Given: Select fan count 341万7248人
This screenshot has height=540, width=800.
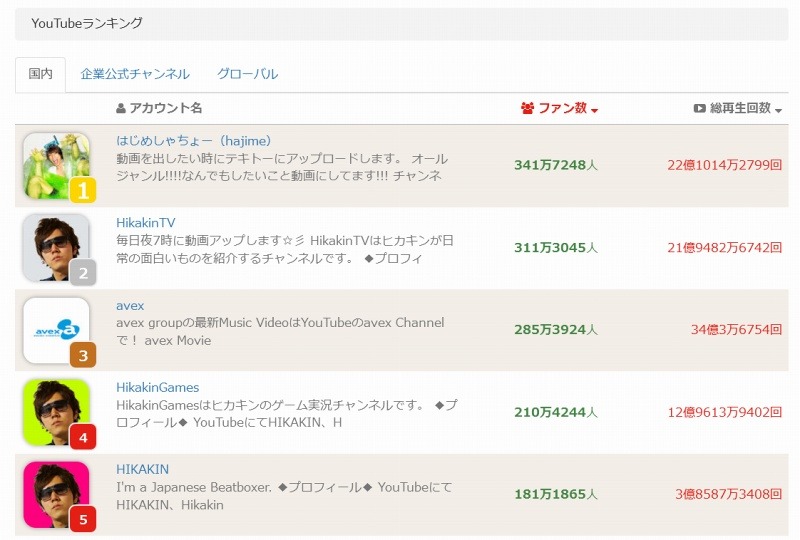Looking at the screenshot, I should 556,165.
